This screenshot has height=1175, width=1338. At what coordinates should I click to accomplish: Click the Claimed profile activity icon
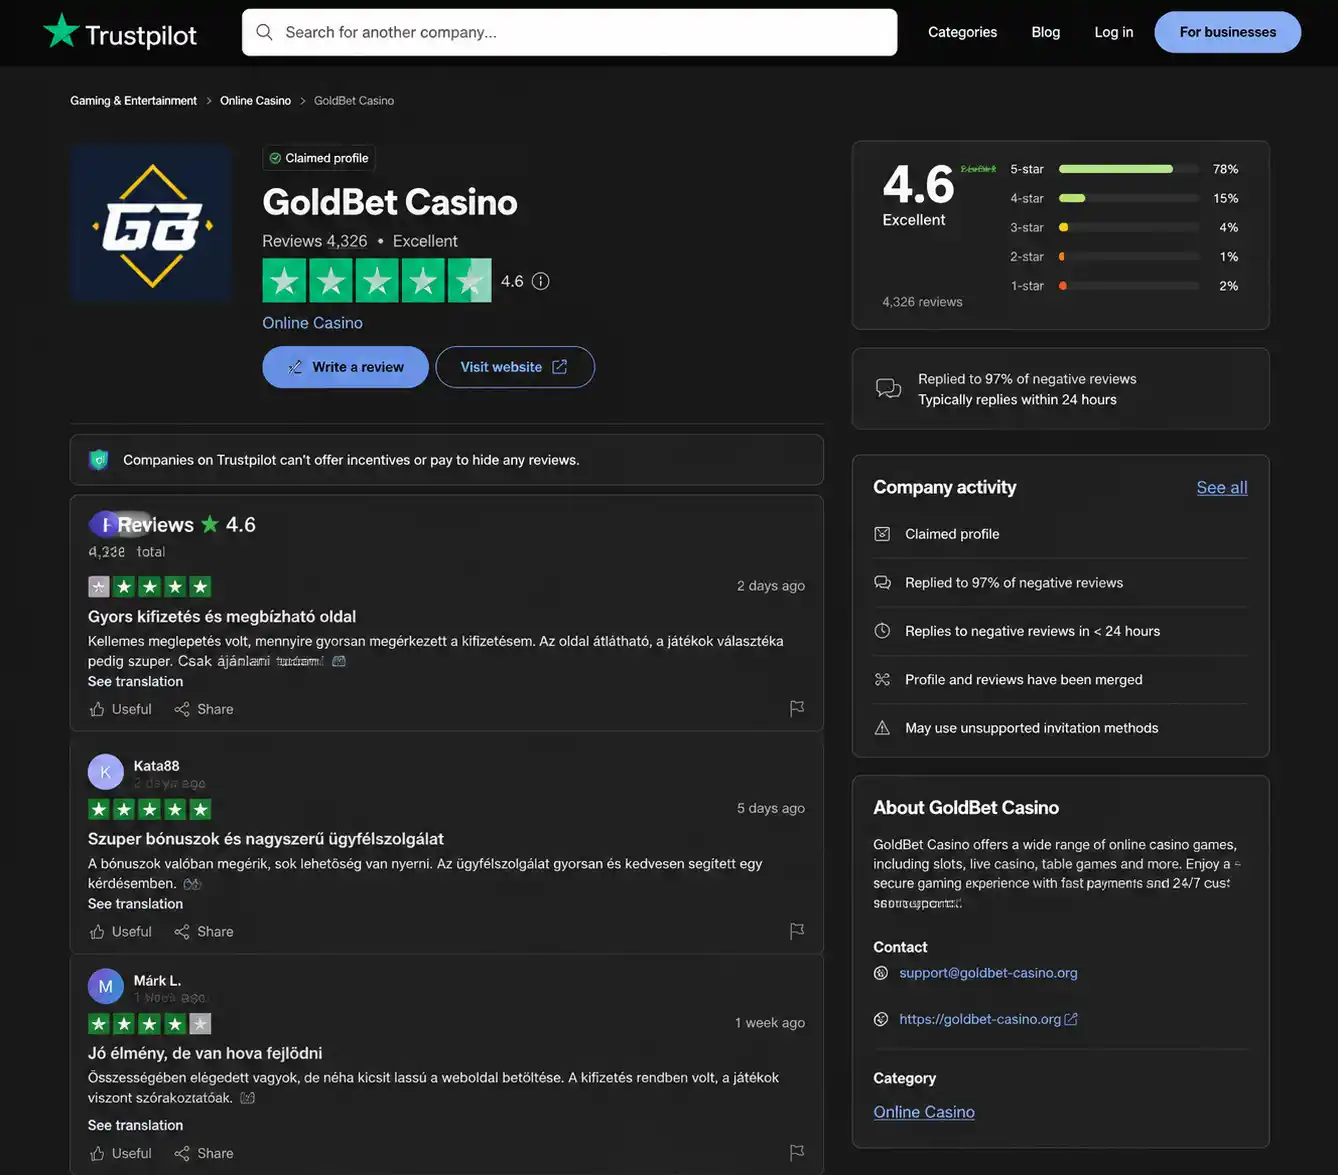coord(882,534)
